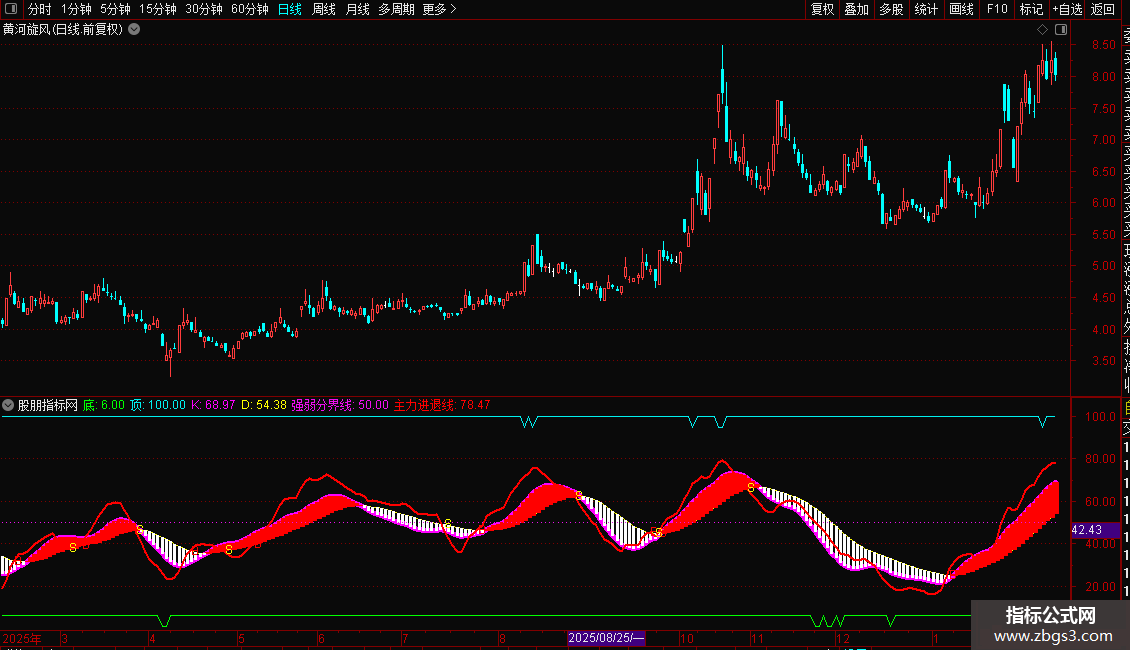Image resolution: width=1130 pixels, height=650 pixels.
Task: Click the 复权 adjustment button
Action: click(x=822, y=9)
